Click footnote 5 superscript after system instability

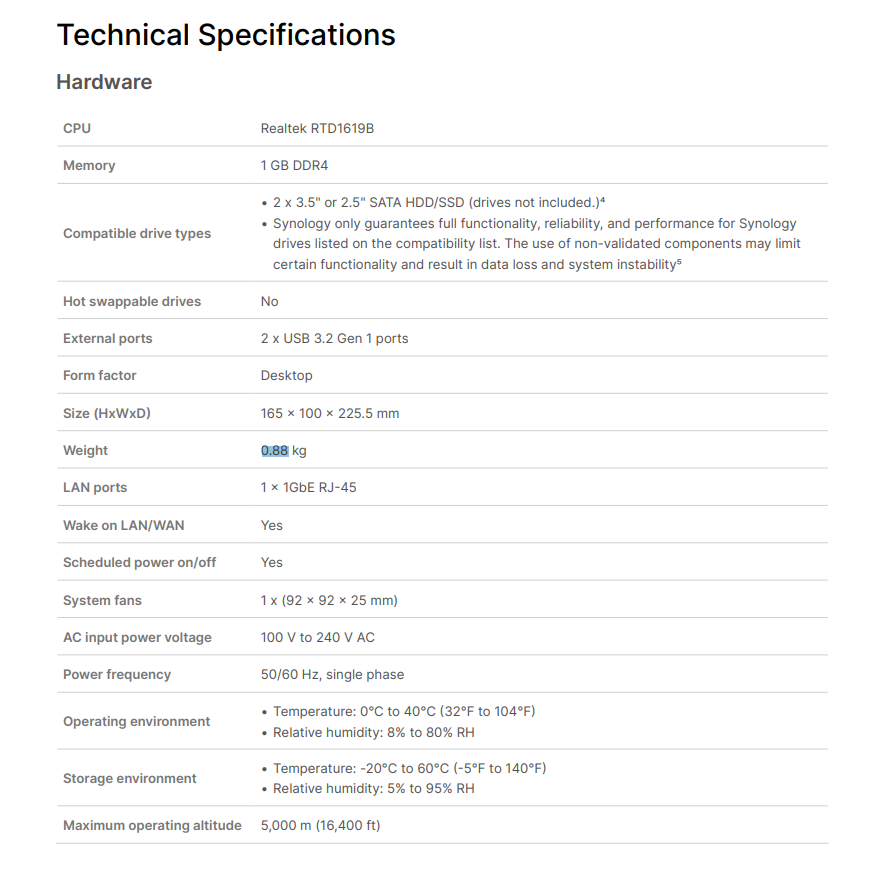[x=679, y=262]
